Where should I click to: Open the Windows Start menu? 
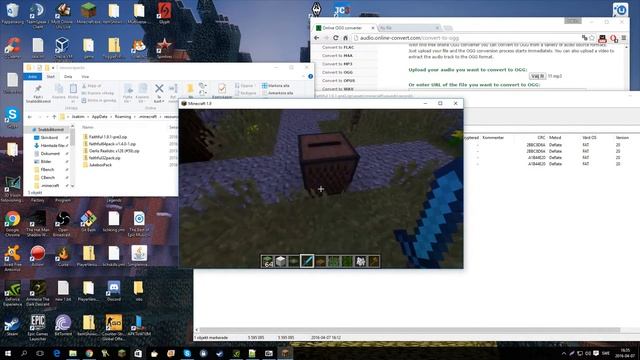(x=8, y=353)
